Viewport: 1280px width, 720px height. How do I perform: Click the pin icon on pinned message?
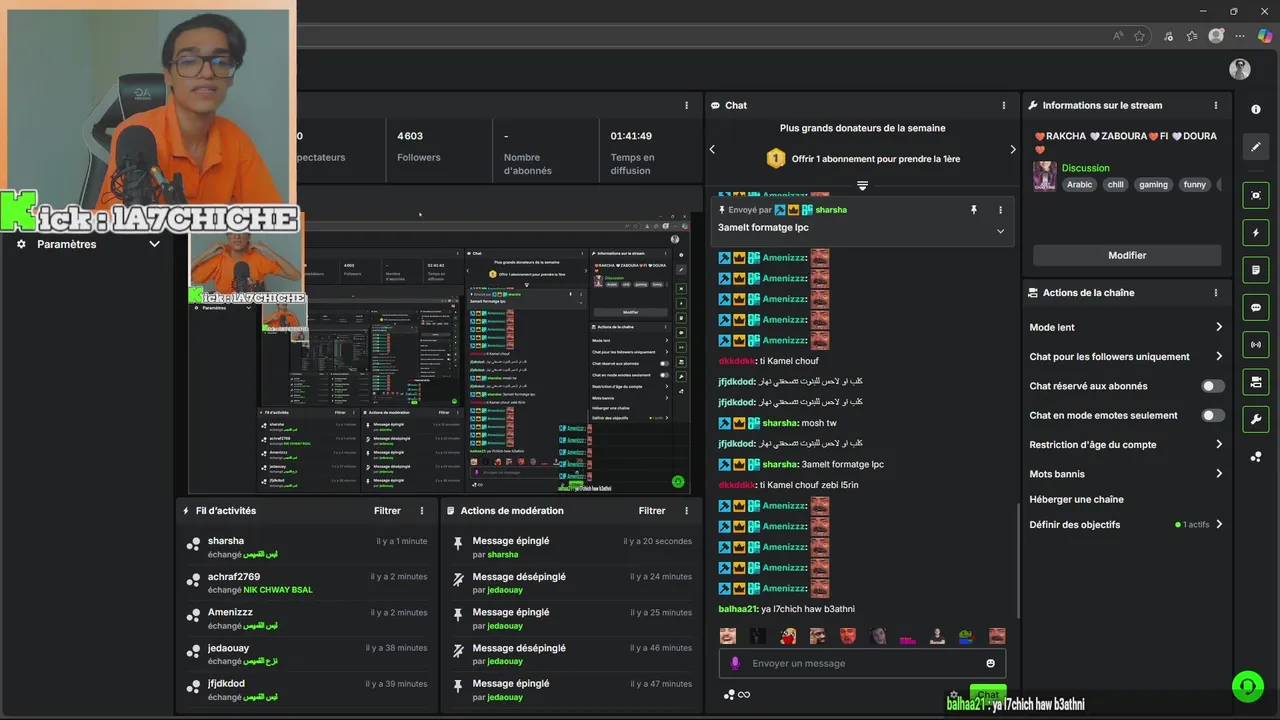click(x=973, y=210)
